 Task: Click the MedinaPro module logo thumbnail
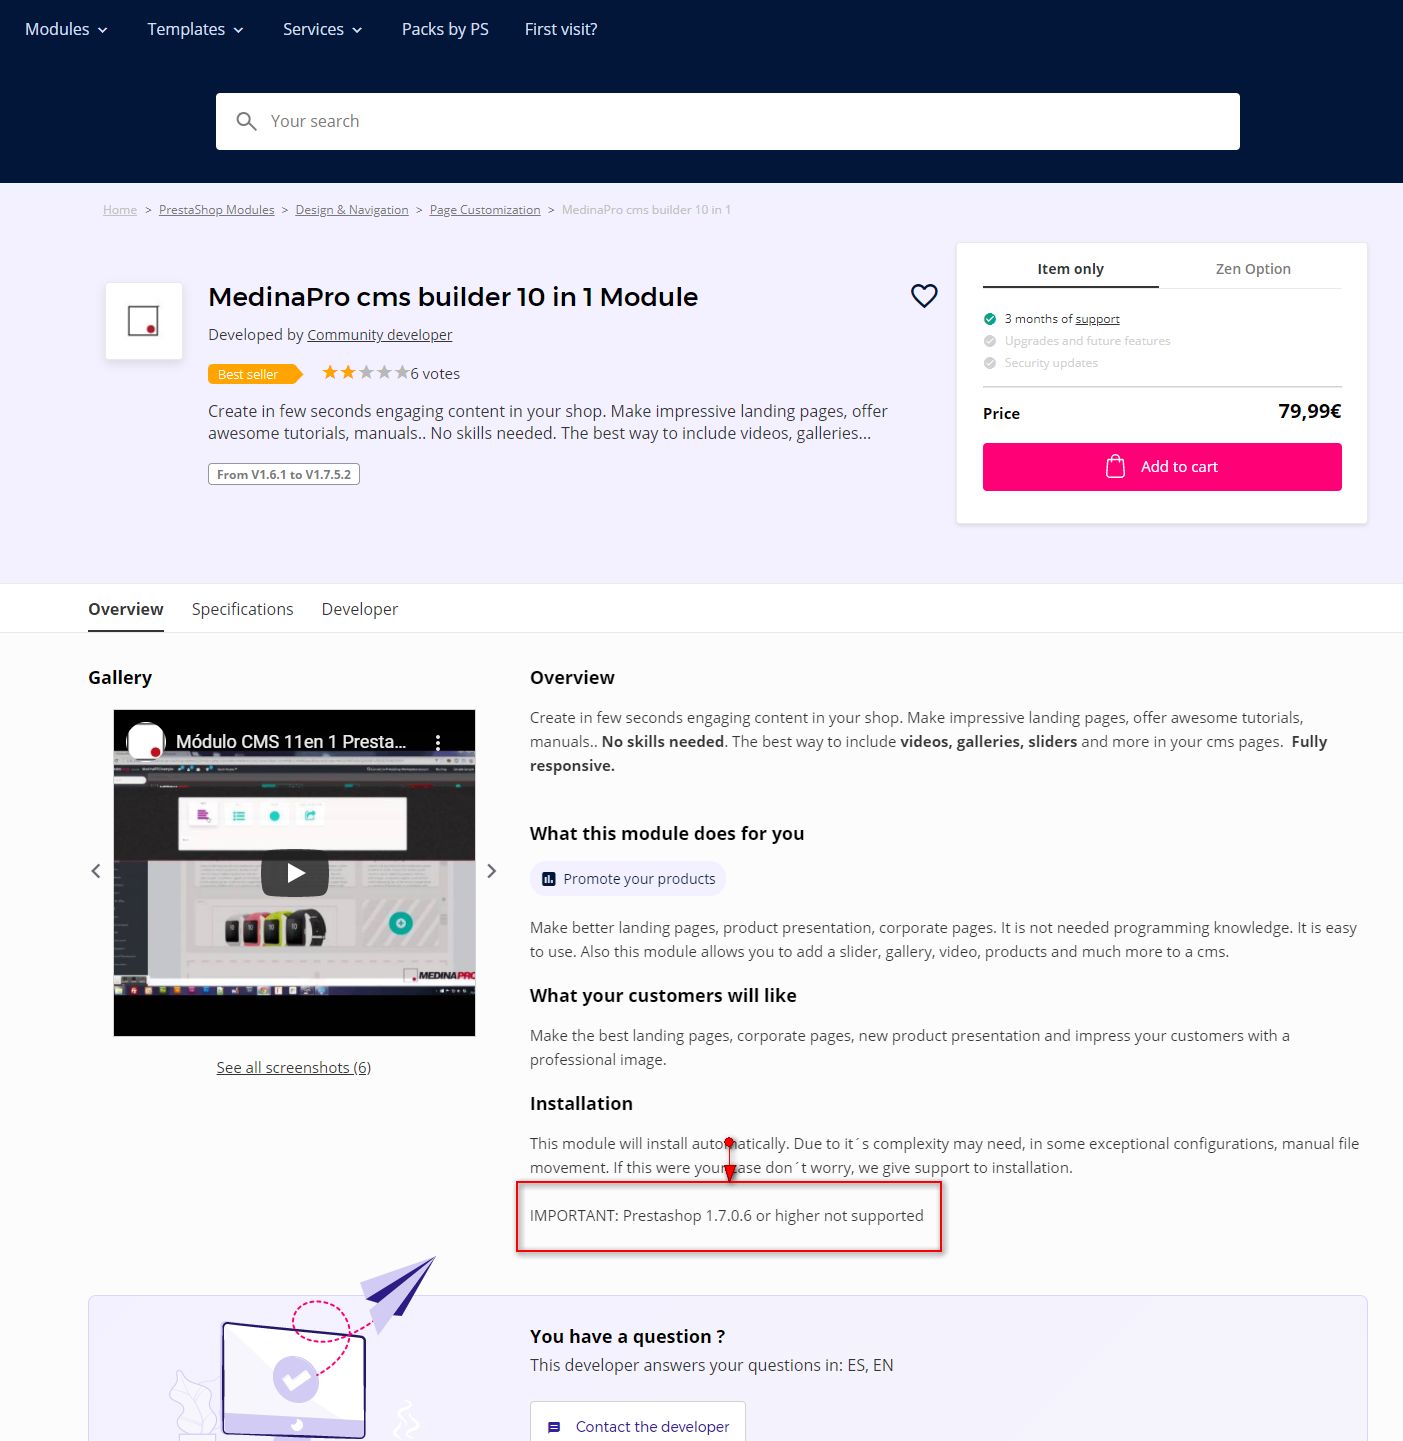[x=144, y=321]
